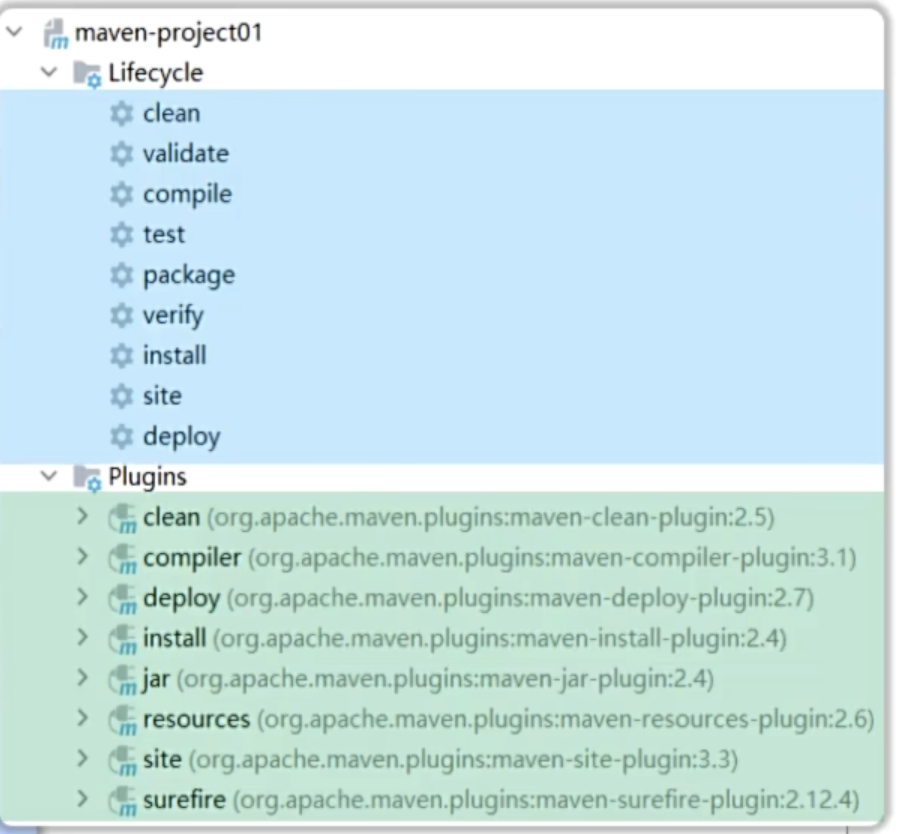The width and height of the screenshot is (918, 834).
Task: Click the gear icon beside deploy lifecycle
Action: 122,437
